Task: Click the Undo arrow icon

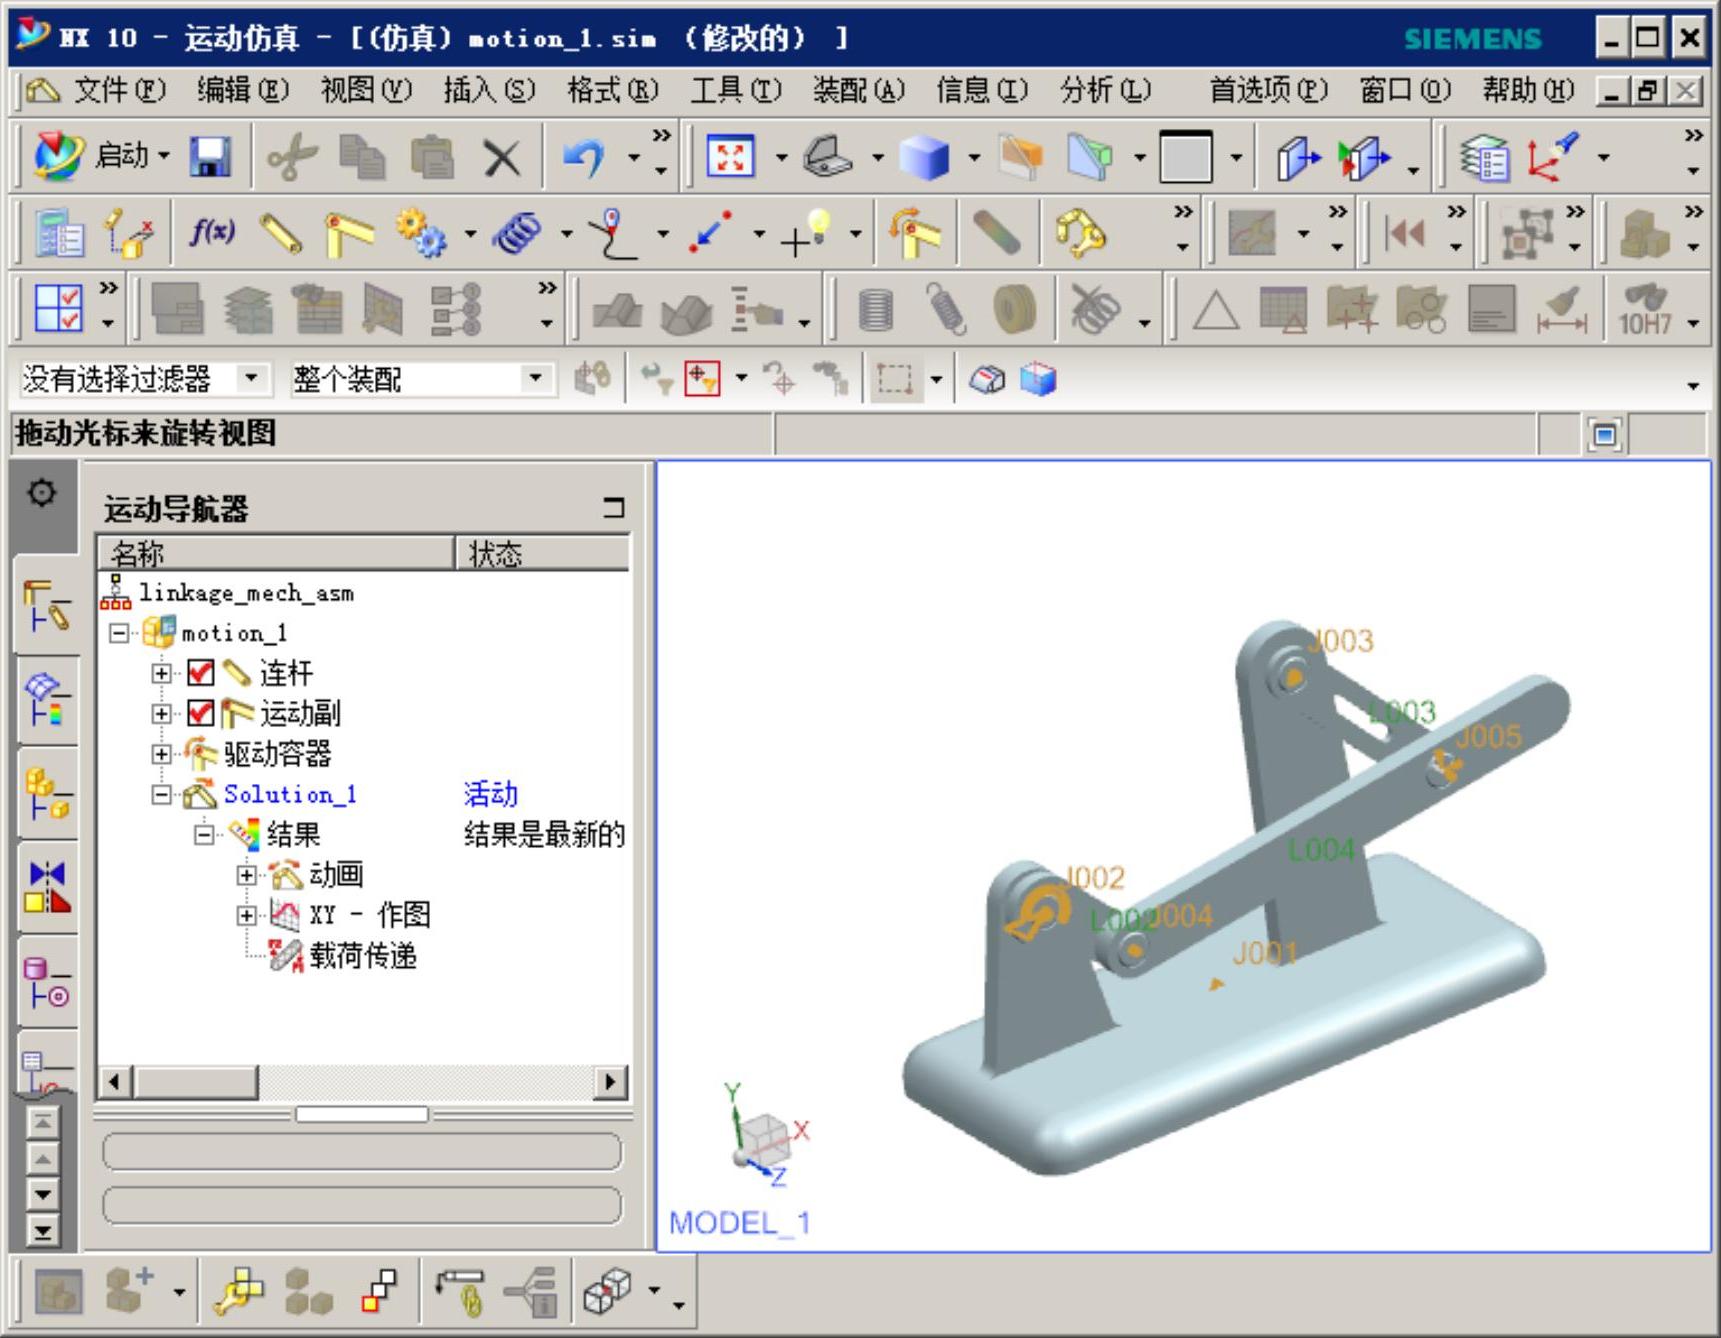Action: (x=584, y=157)
